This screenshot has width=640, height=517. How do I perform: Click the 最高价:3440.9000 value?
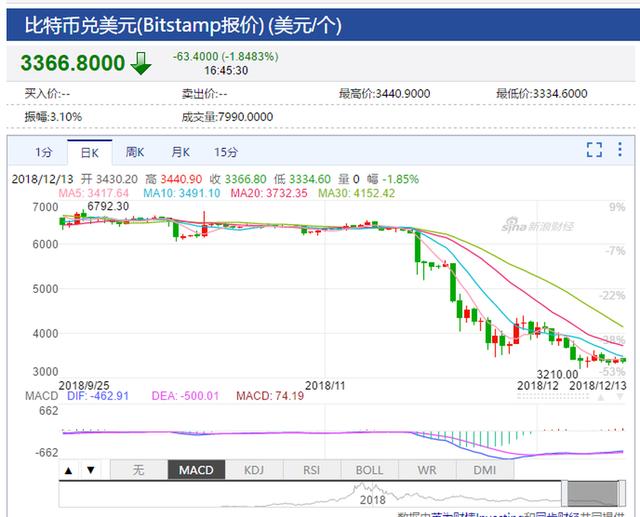click(x=384, y=94)
